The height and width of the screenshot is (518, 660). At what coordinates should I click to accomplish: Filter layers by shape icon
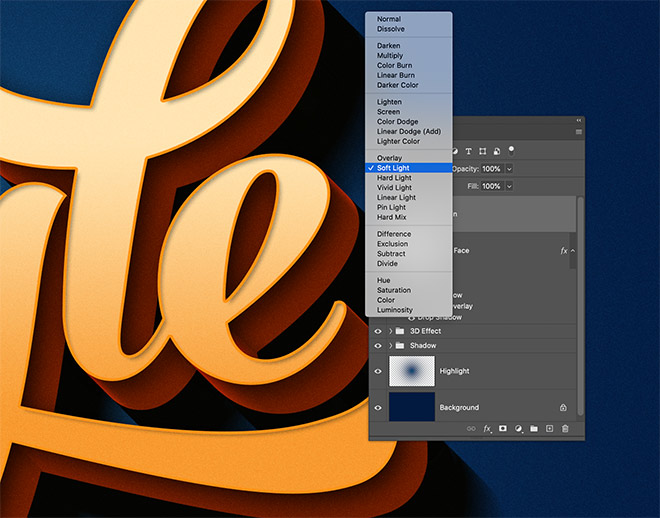pos(482,151)
